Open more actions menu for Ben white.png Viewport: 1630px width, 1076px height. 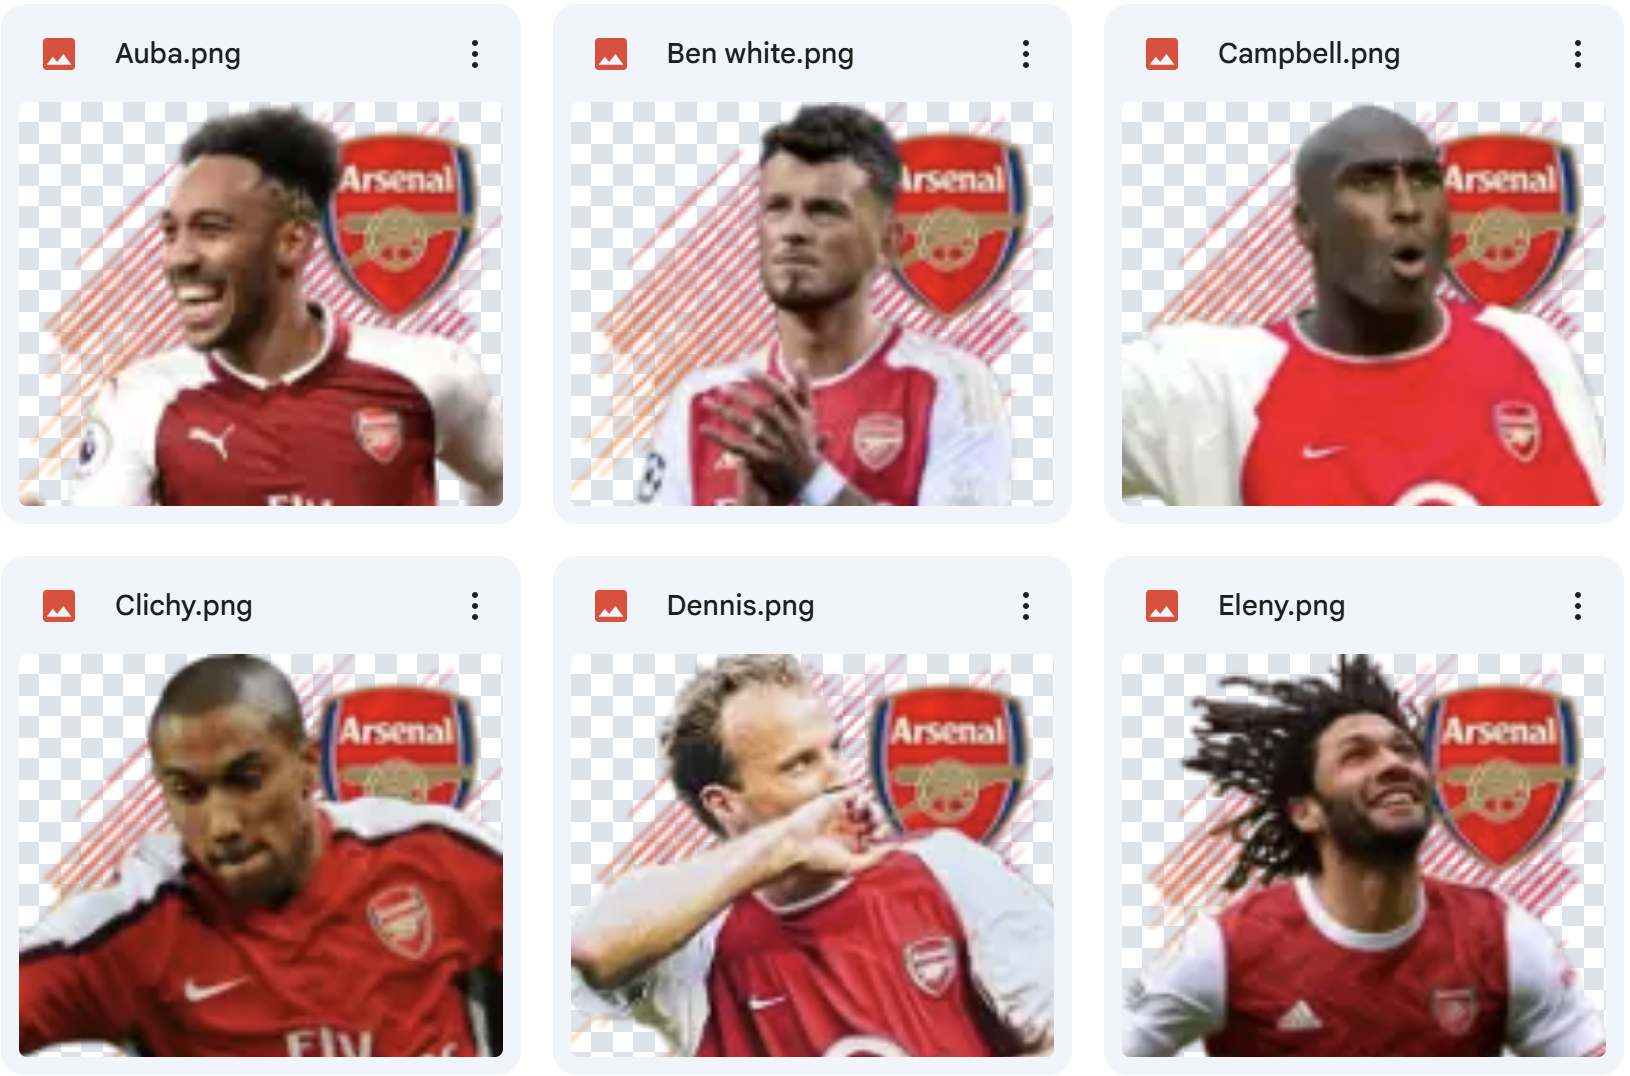1026,54
